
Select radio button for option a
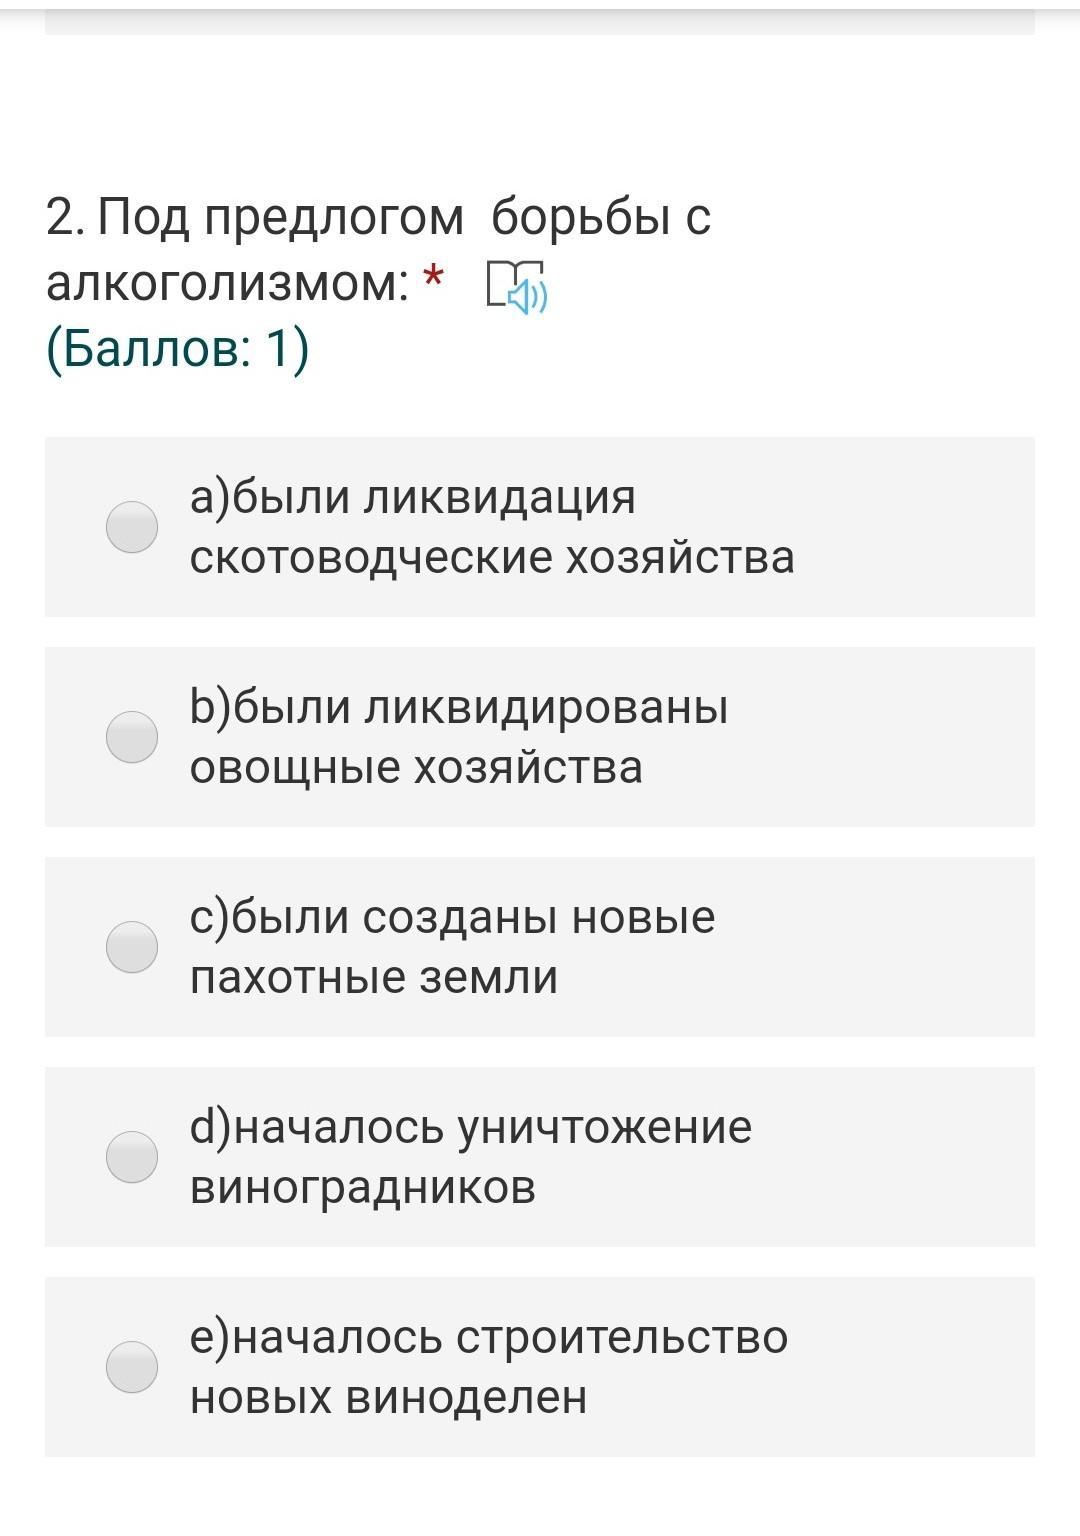tap(132, 527)
